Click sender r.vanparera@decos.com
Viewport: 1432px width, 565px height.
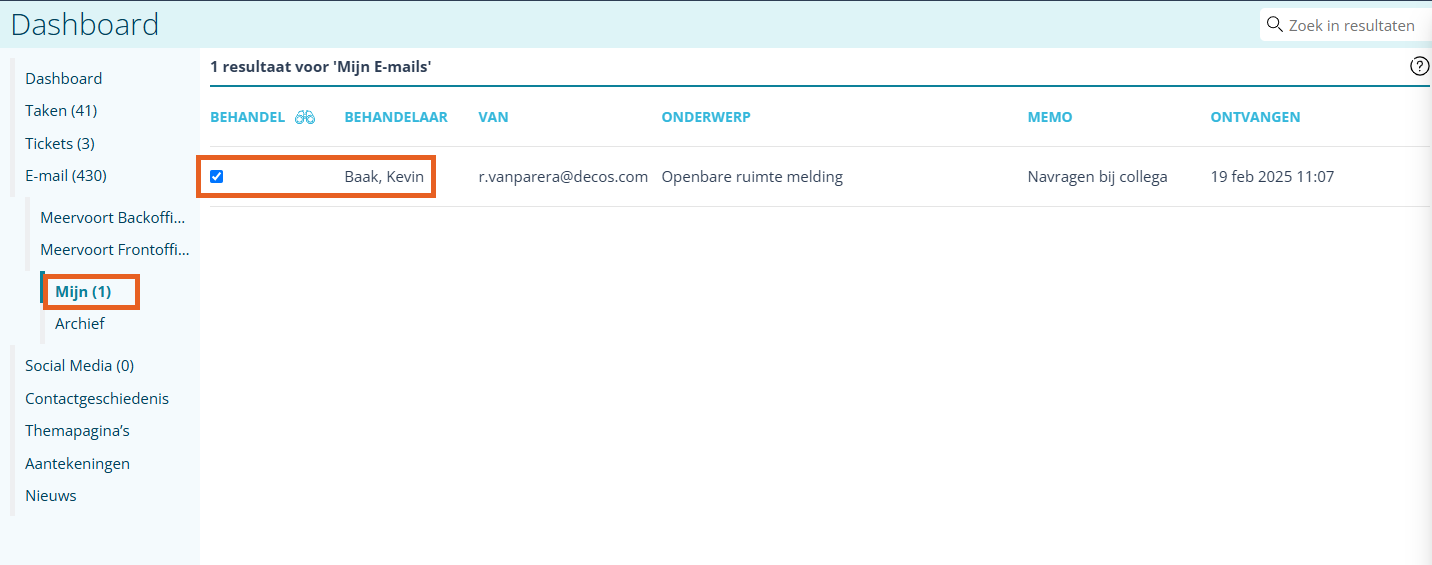point(563,177)
